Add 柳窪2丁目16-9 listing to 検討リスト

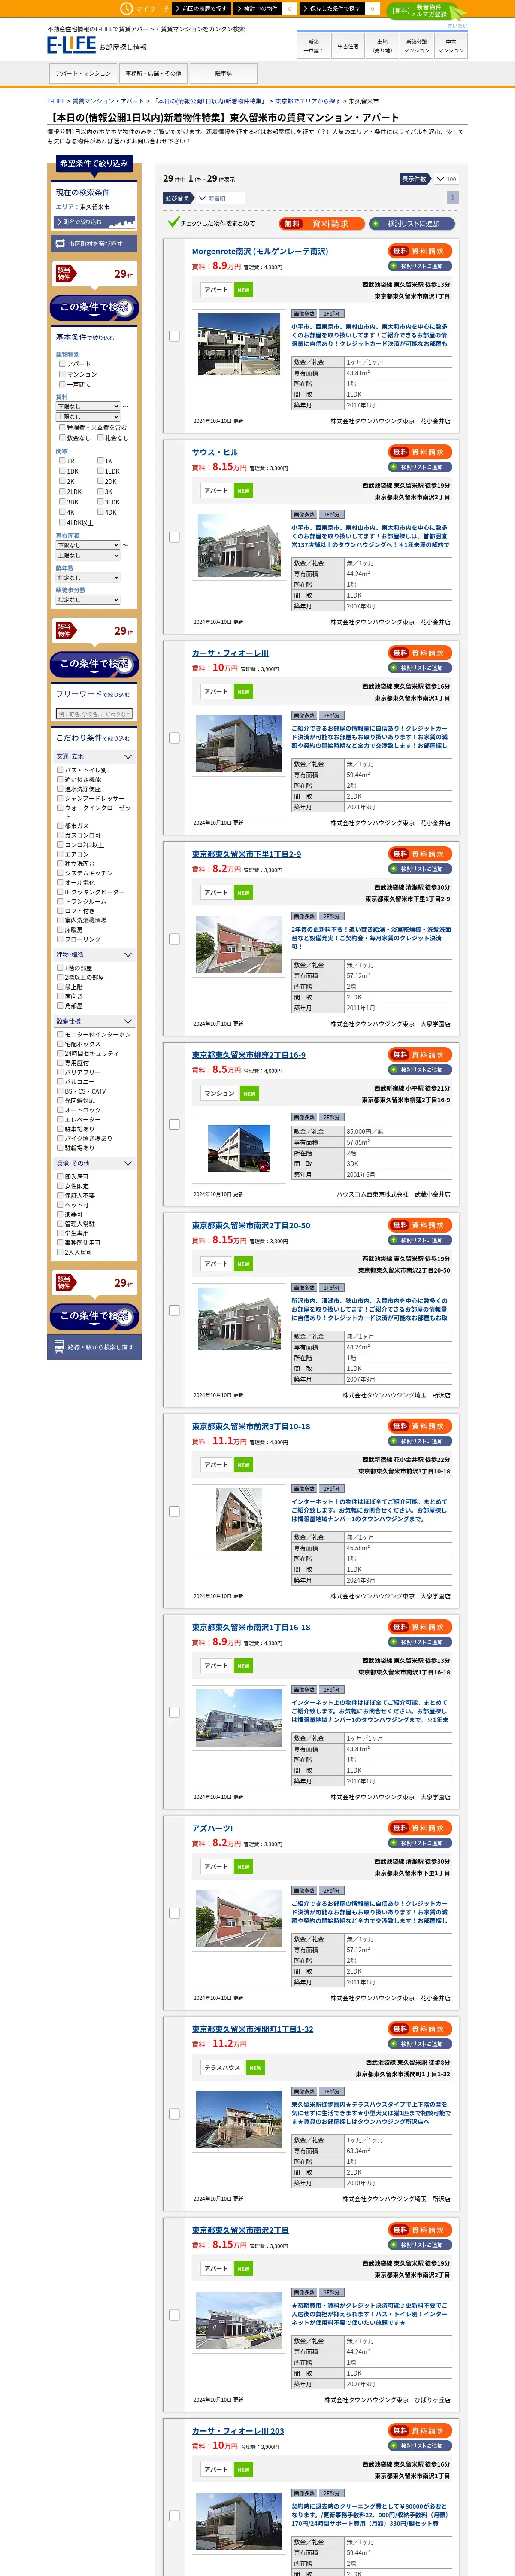(420, 1070)
